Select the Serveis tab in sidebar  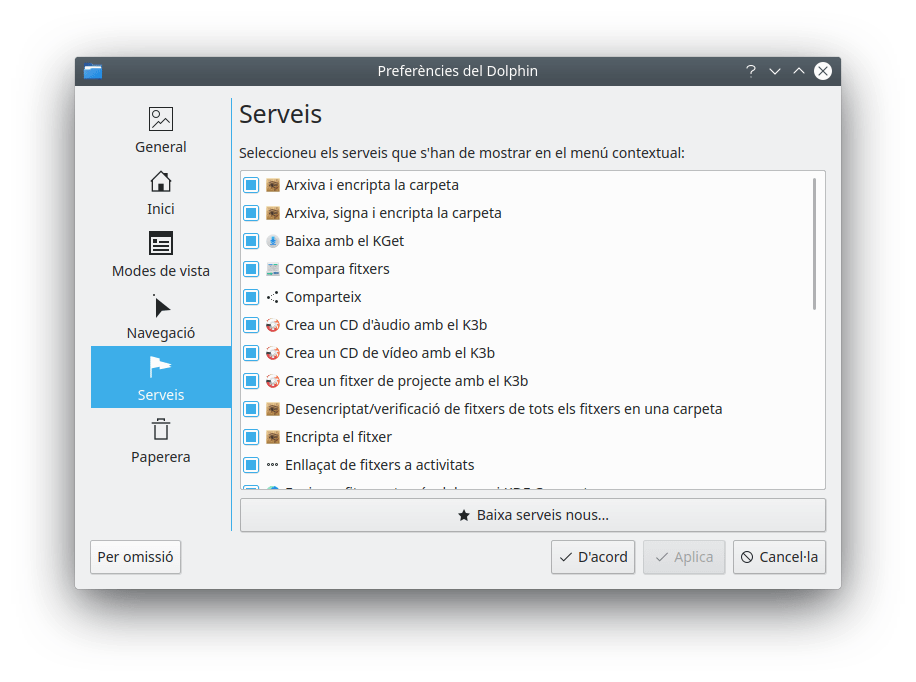tap(161, 377)
